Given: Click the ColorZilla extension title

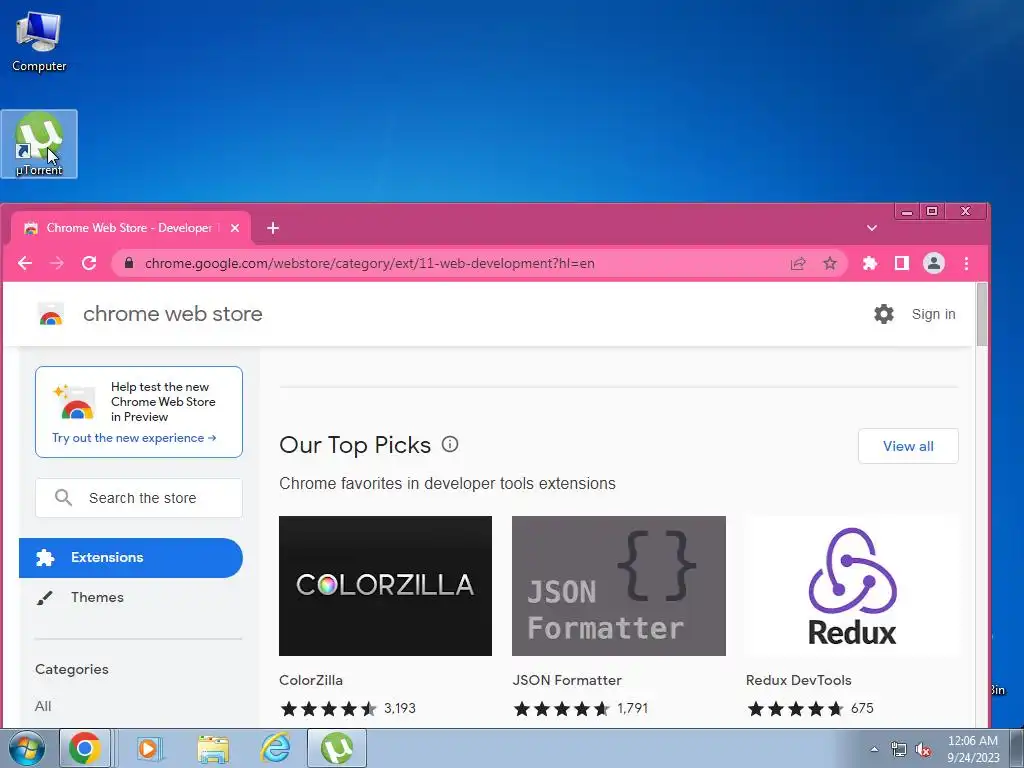Looking at the screenshot, I should (311, 680).
